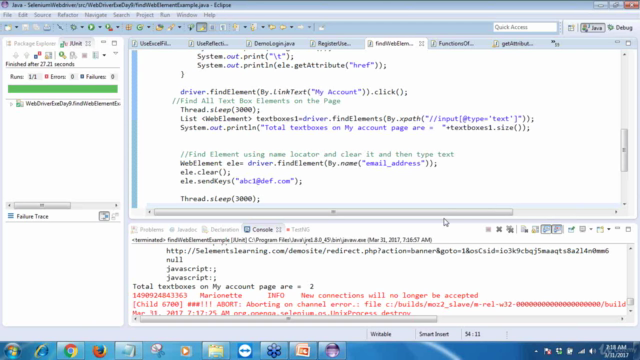Focus the Quick Access search field
This screenshot has width=640, height=360.
pyautogui.click(x=524, y=27)
